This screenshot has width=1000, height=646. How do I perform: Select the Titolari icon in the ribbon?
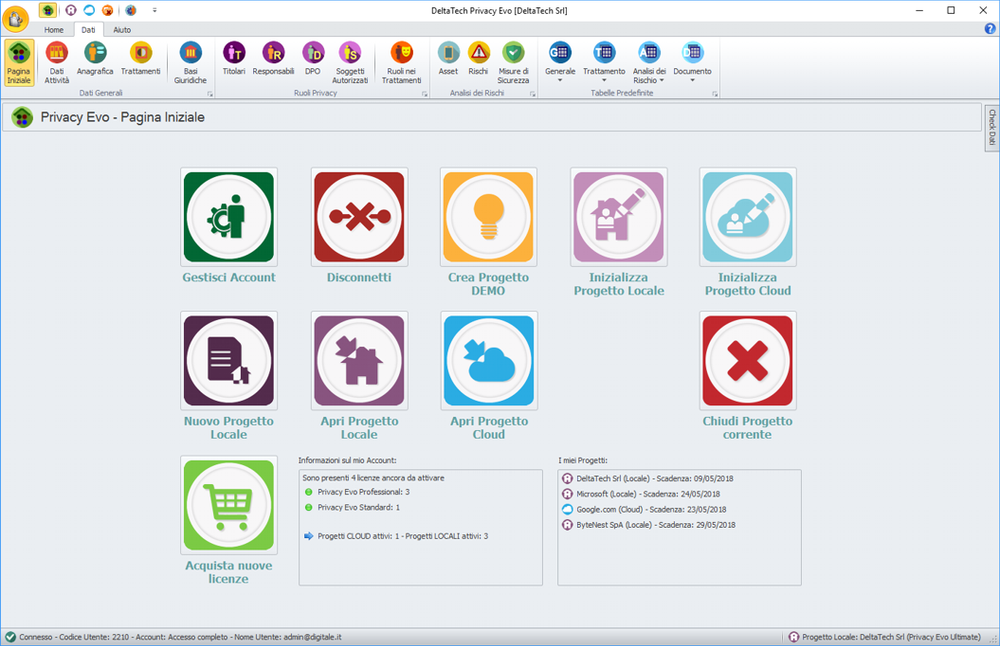click(233, 60)
